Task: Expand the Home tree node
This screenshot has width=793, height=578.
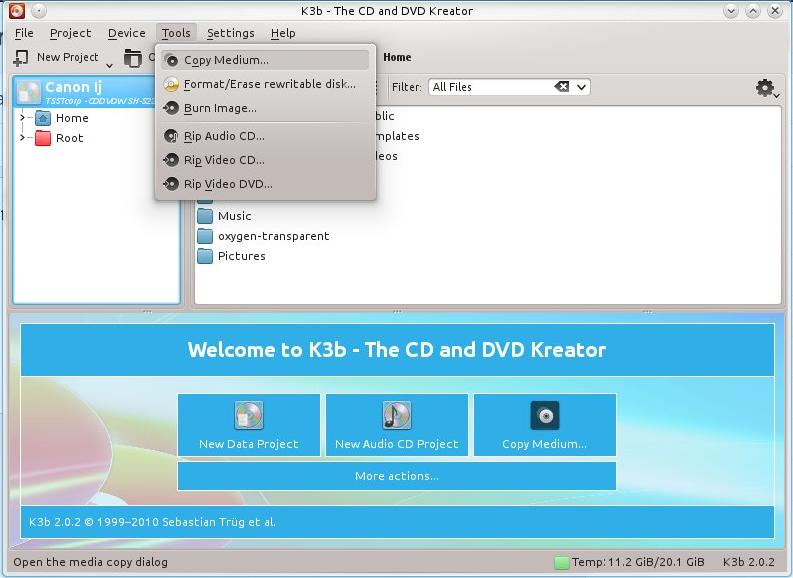Action: (x=22, y=118)
